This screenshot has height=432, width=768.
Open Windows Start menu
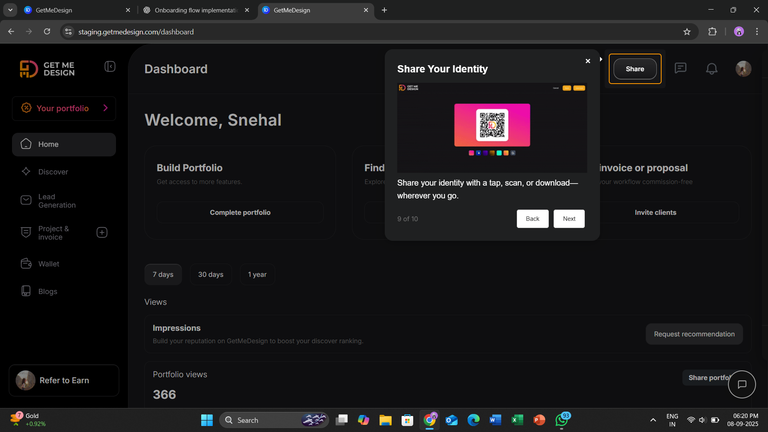207,420
